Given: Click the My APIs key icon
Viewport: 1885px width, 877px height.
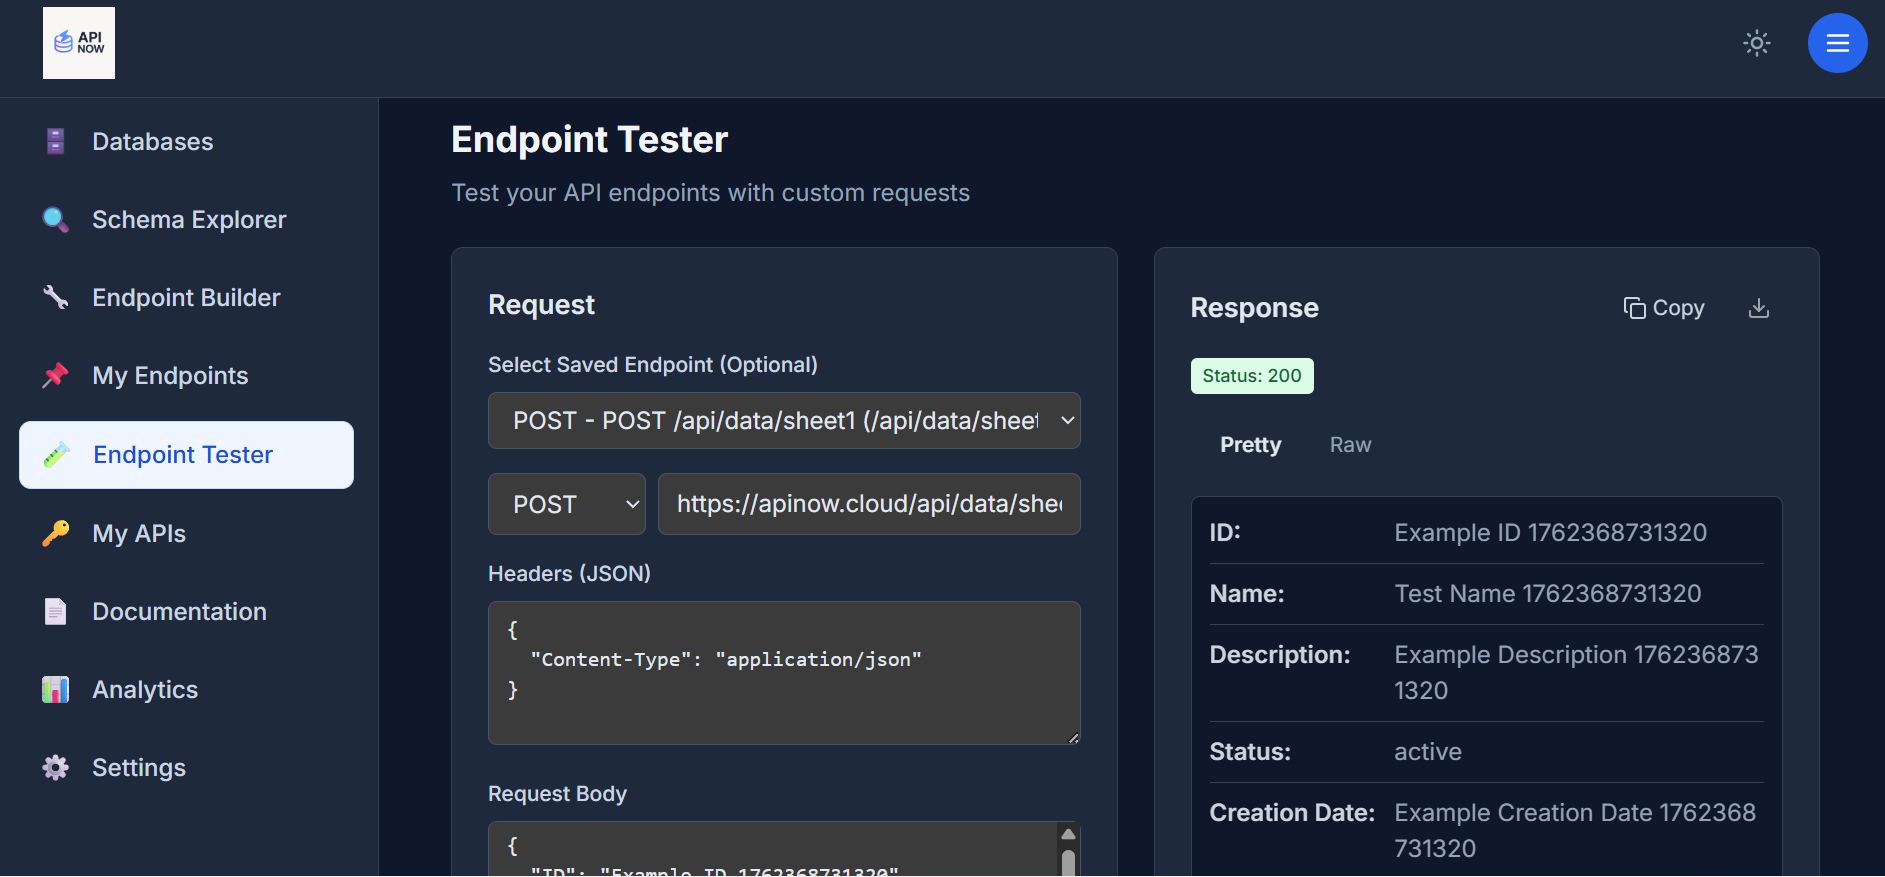Looking at the screenshot, I should coord(56,533).
